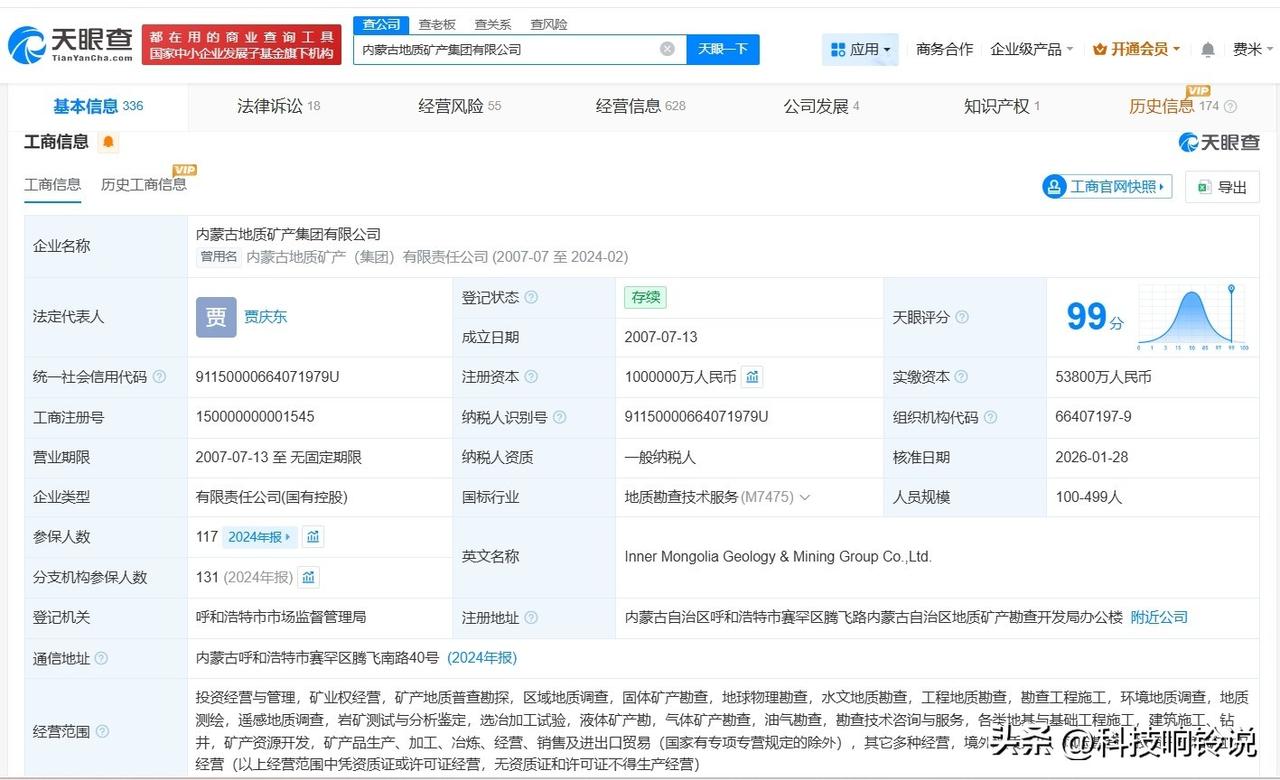Click the 登记机关 value 呼和浩特市市场监督管理局

tap(281, 618)
